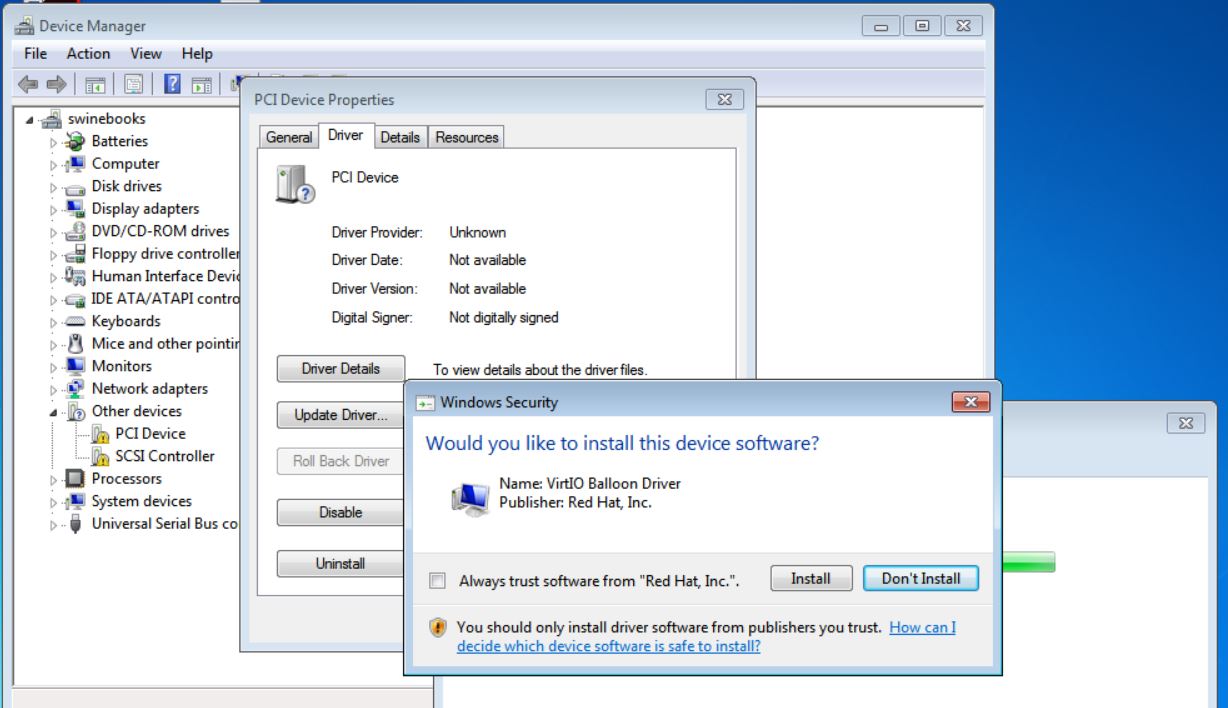Expand the Floppy drive controllers node arrow

[54, 254]
